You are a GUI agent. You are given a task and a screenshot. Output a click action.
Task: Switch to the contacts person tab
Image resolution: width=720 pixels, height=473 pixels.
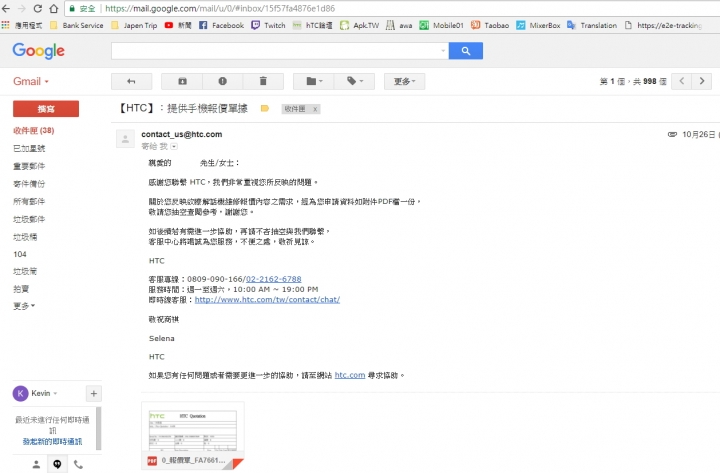[x=36, y=465]
